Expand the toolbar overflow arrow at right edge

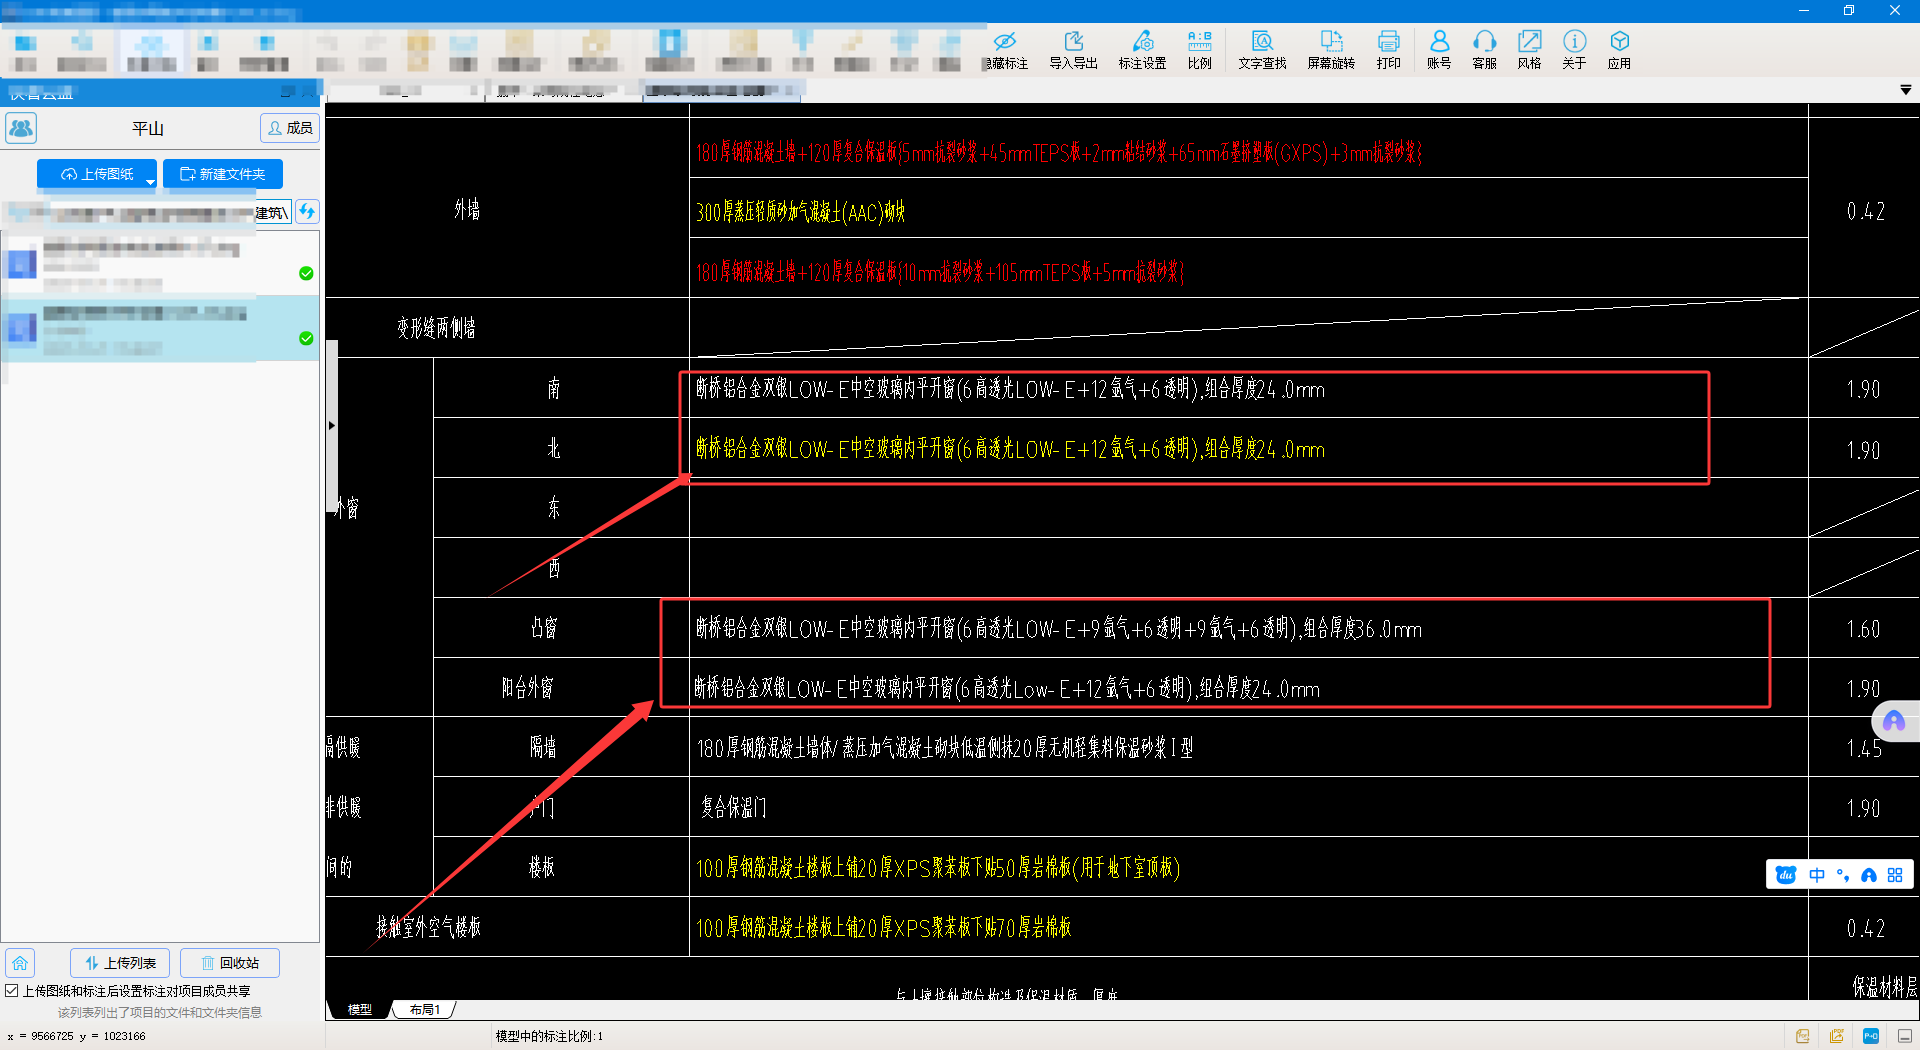click(x=1906, y=90)
